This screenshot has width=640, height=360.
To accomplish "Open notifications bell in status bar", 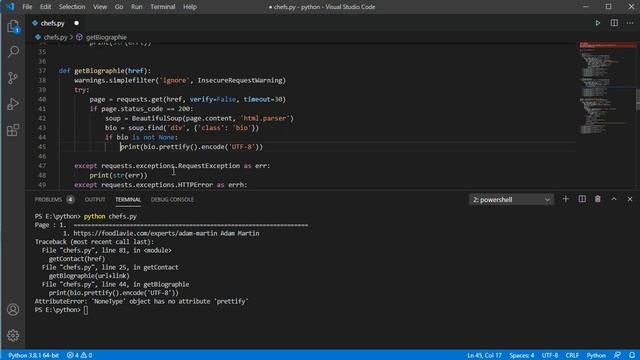I will (x=632, y=356).
